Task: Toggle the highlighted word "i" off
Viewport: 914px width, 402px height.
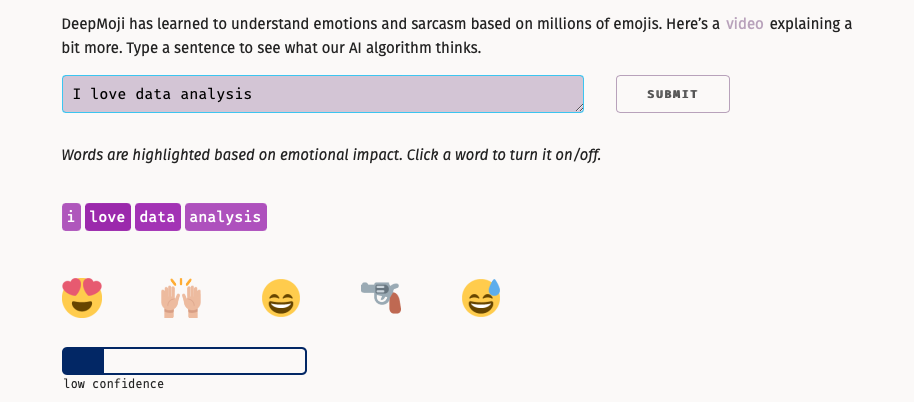Action: tap(71, 217)
